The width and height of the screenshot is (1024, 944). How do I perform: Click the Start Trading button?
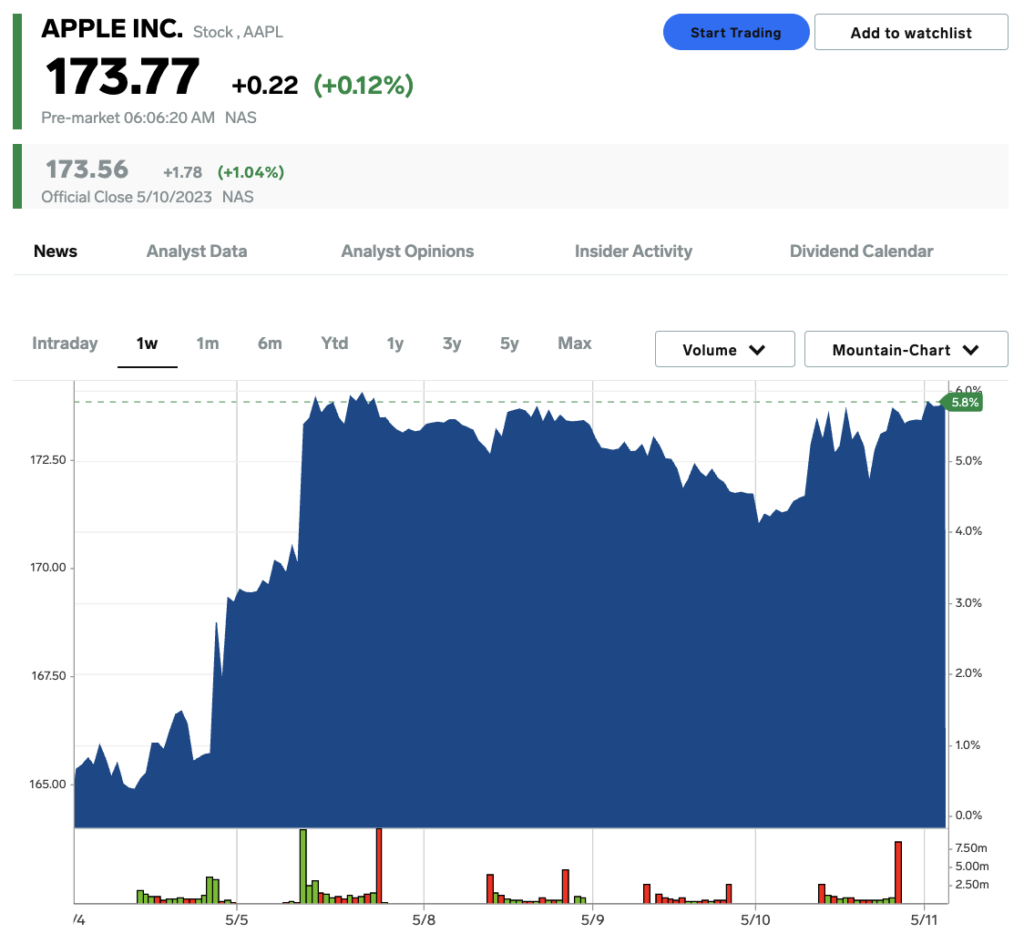click(736, 32)
